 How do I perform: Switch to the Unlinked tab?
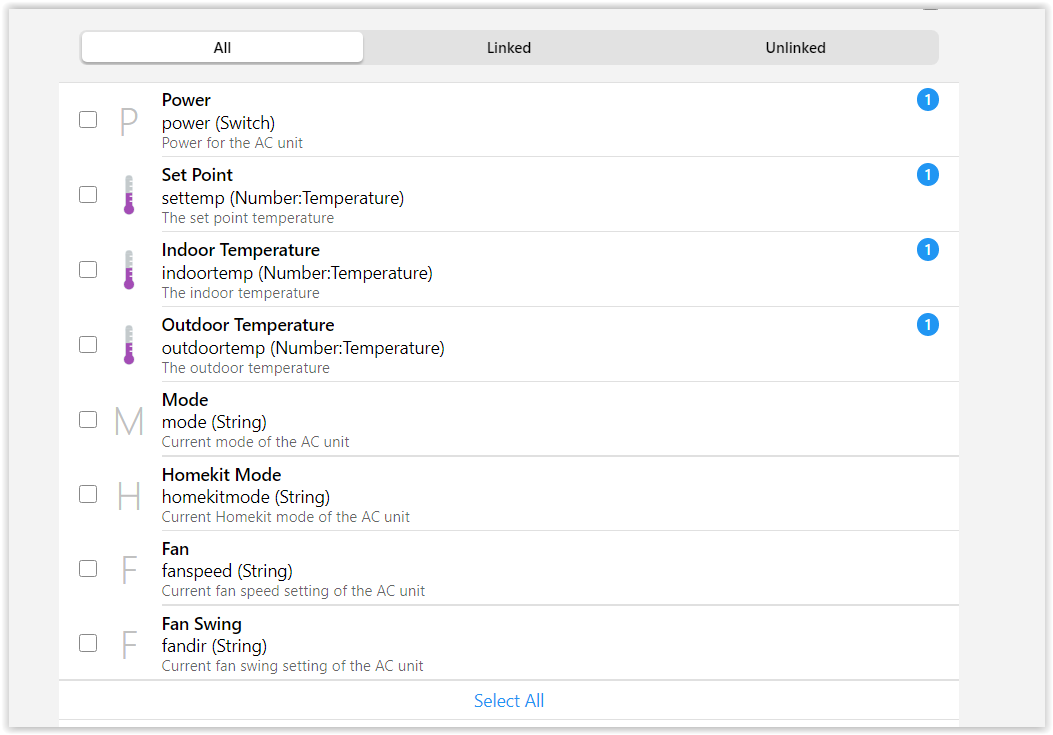[x=795, y=48]
